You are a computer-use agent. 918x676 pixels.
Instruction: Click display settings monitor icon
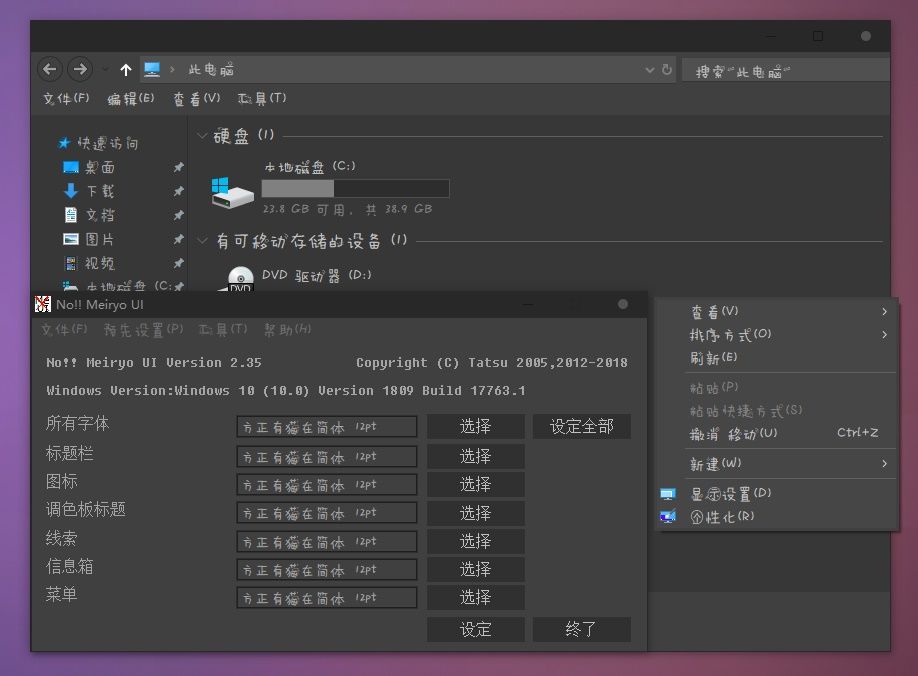click(667, 494)
